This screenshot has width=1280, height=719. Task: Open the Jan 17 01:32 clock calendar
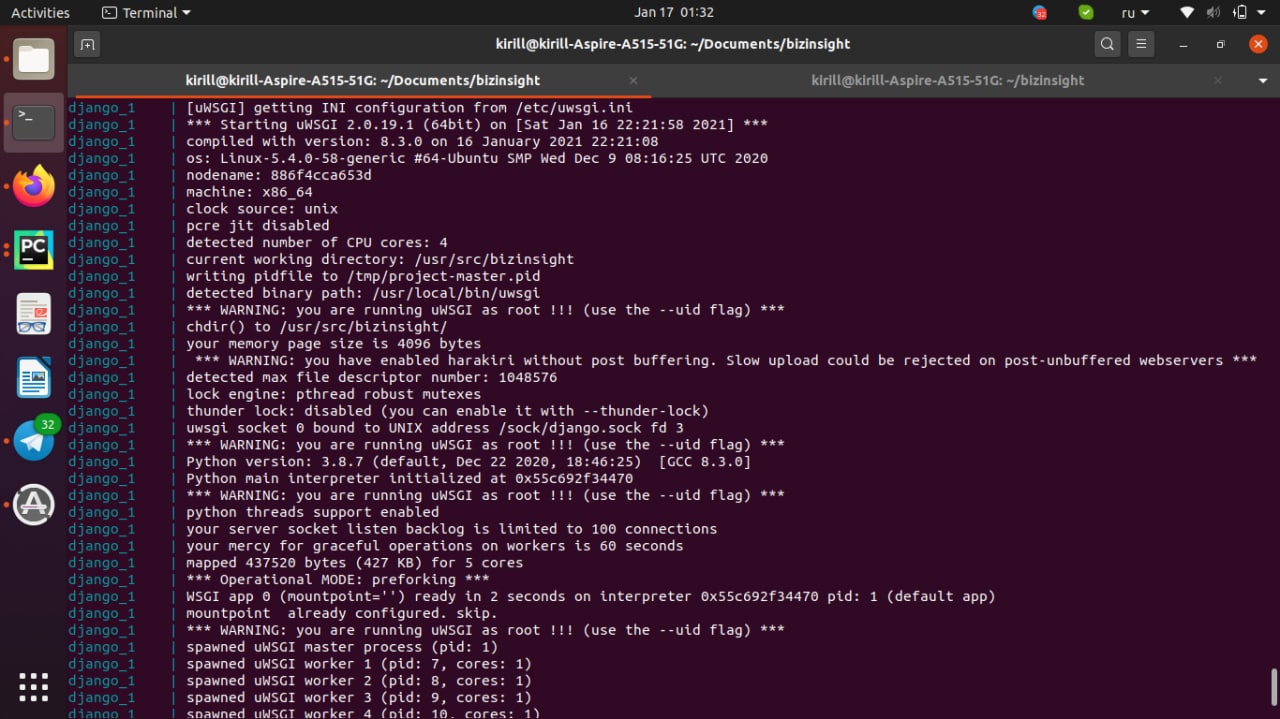coord(674,13)
